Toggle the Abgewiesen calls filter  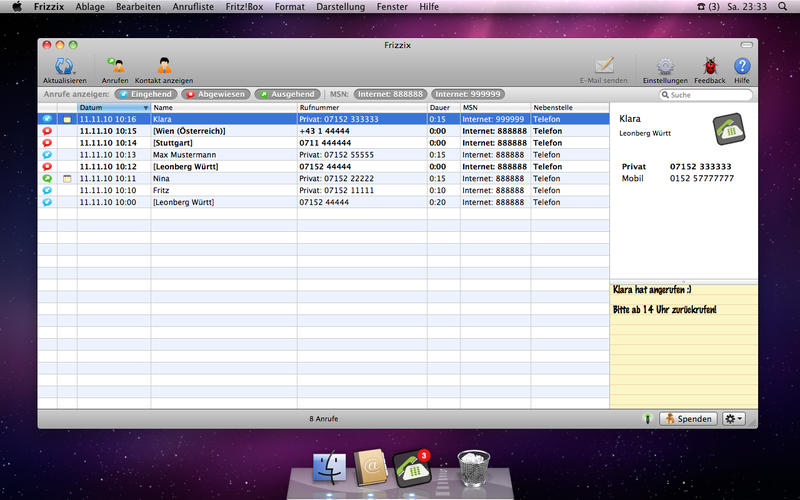point(215,94)
